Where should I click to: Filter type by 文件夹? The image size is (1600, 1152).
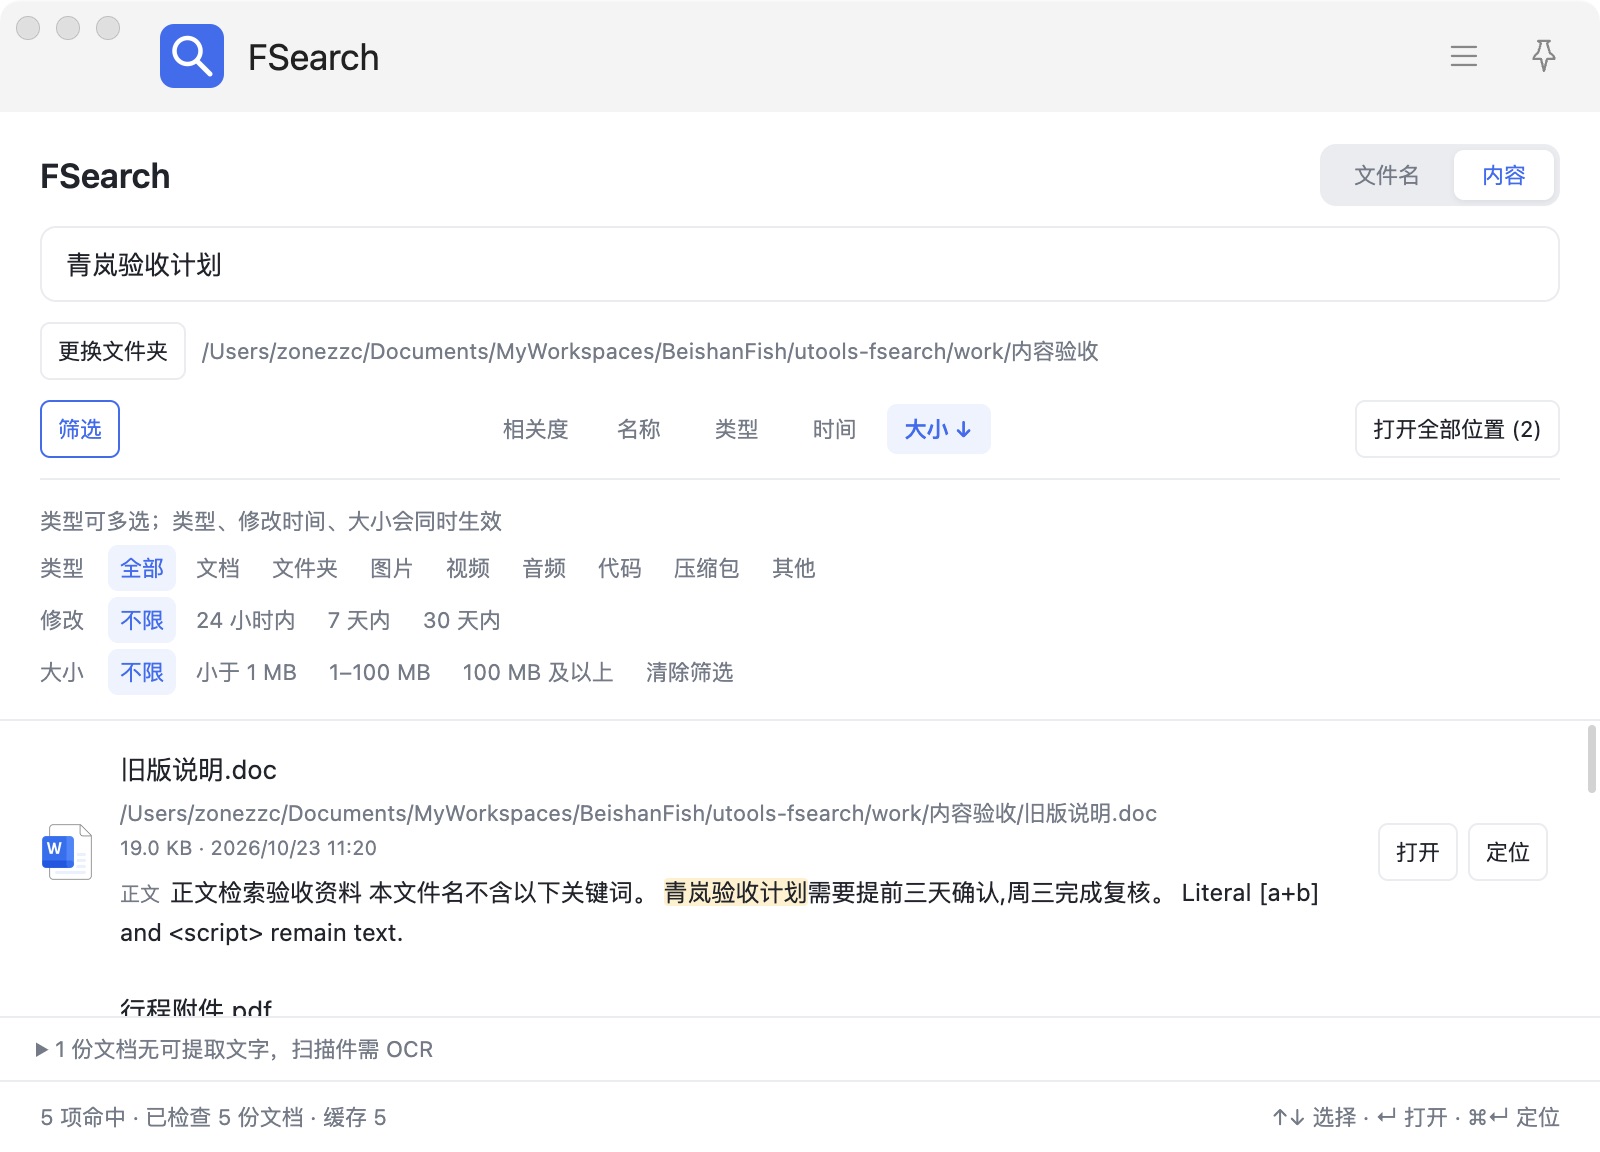tap(305, 568)
